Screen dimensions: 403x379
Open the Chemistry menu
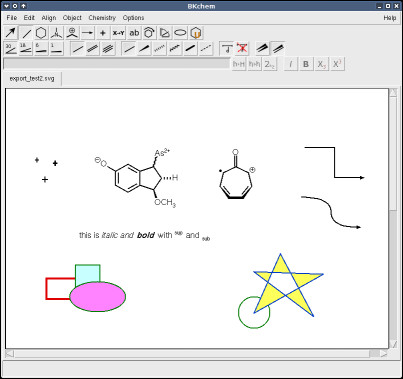102,18
